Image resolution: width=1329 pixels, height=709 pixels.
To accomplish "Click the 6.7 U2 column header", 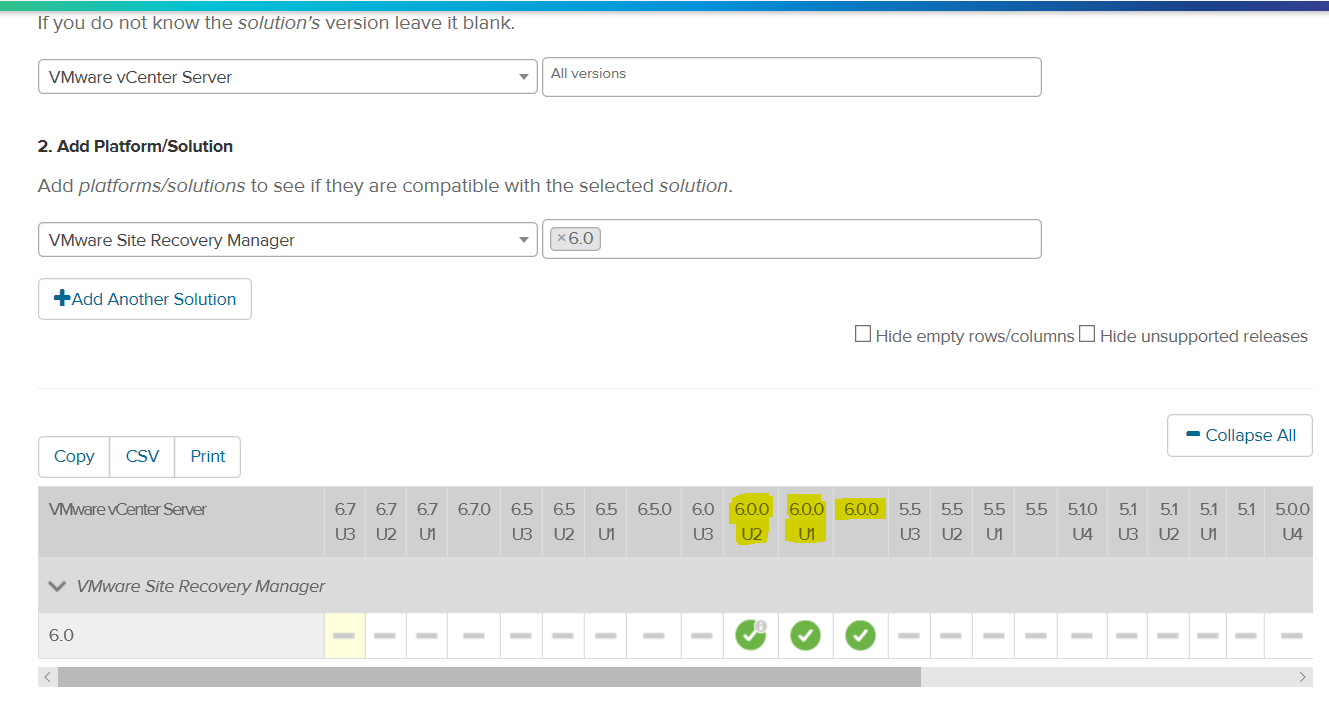I will 386,521.
